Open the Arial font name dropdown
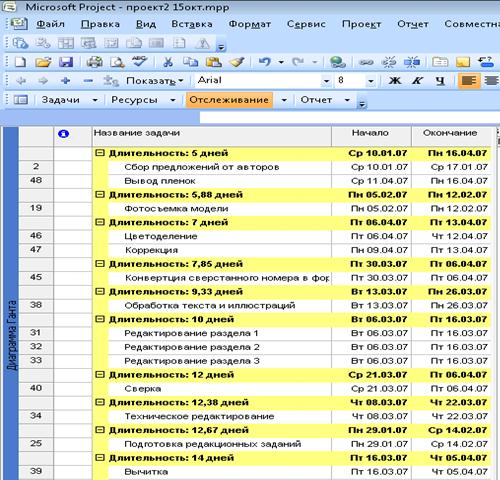Screen dimensions: 500x480 pos(326,81)
